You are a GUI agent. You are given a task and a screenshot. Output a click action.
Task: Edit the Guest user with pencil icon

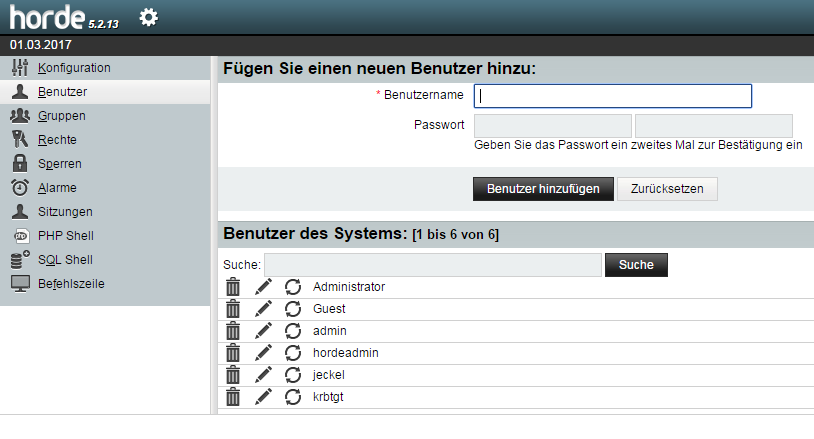[263, 309]
